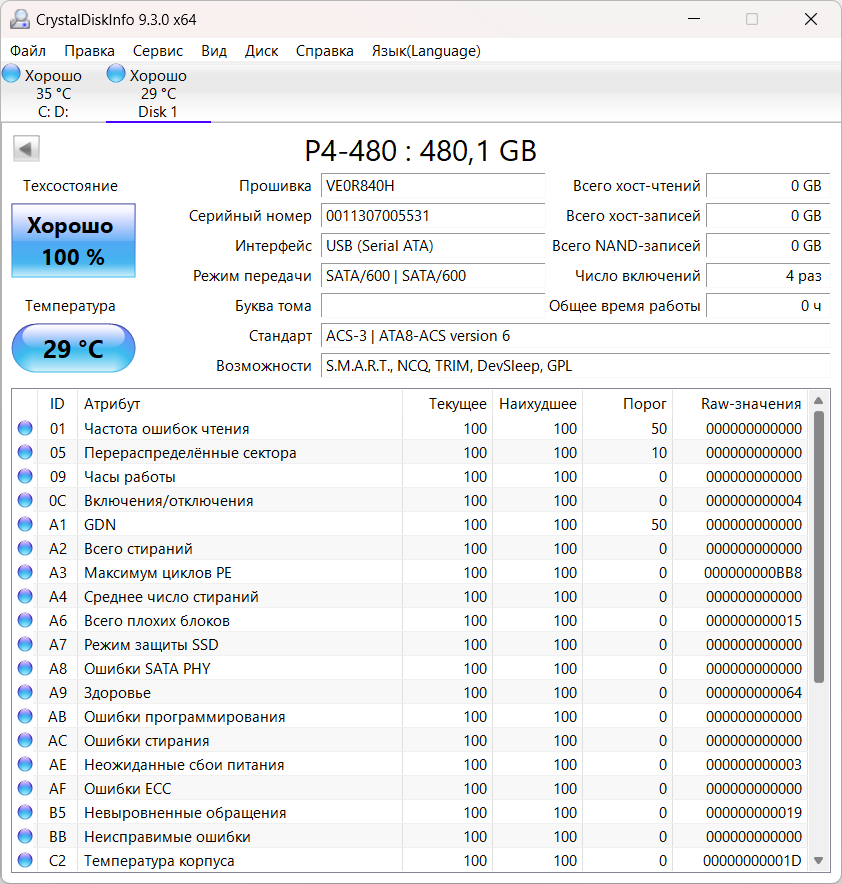842x884 pixels.
Task: Click status orb of attribute B5 row
Action: [25, 812]
